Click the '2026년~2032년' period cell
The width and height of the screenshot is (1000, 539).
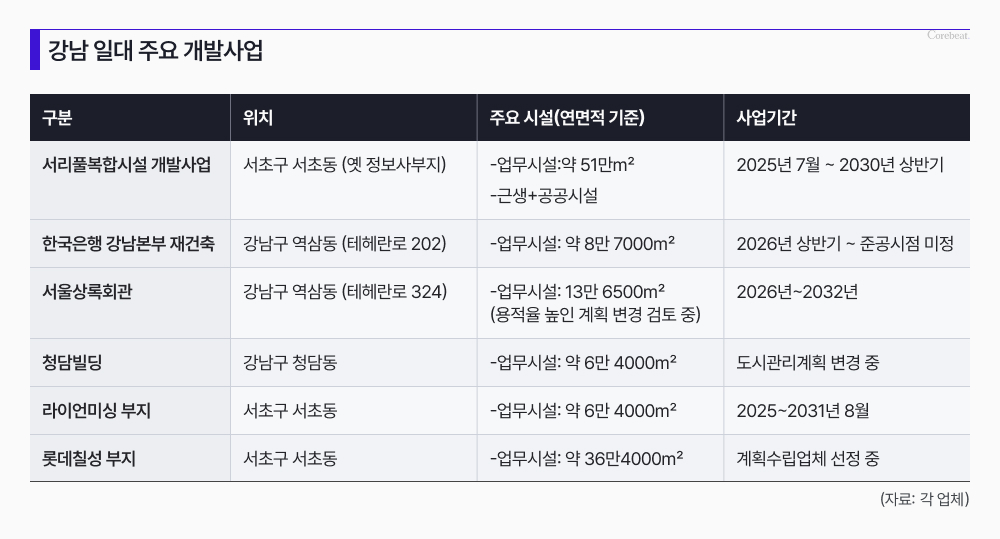(x=797, y=292)
